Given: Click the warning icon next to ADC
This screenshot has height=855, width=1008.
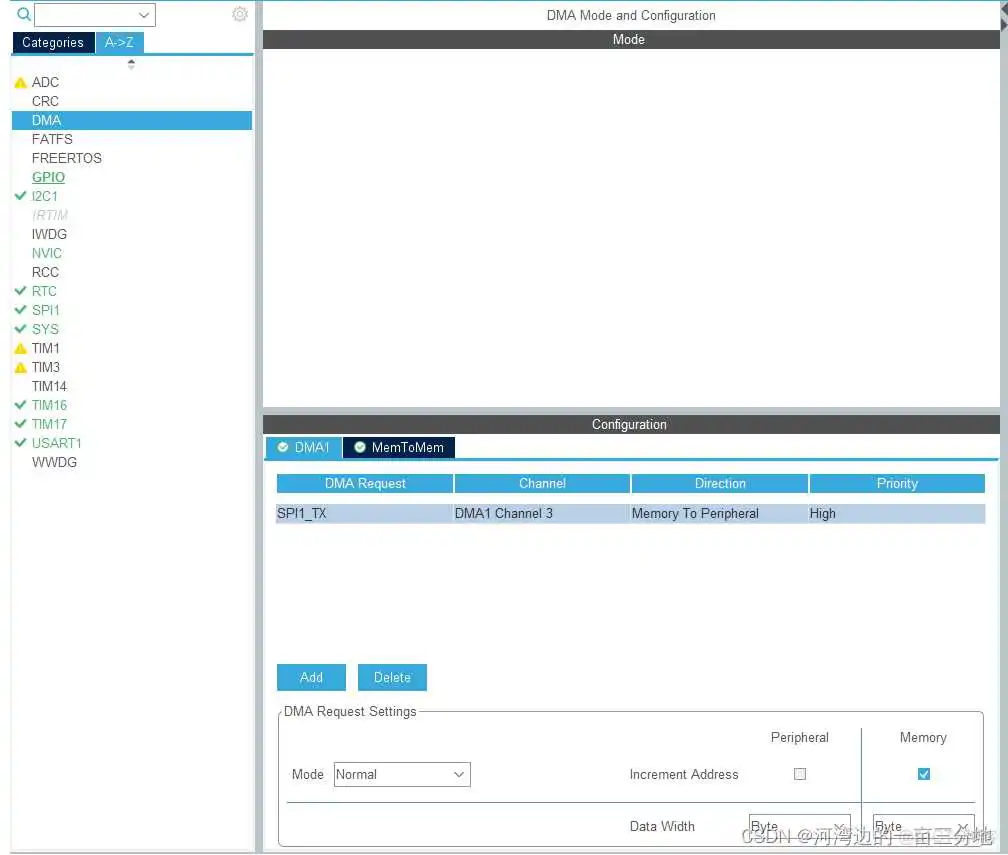Looking at the screenshot, I should (x=20, y=82).
